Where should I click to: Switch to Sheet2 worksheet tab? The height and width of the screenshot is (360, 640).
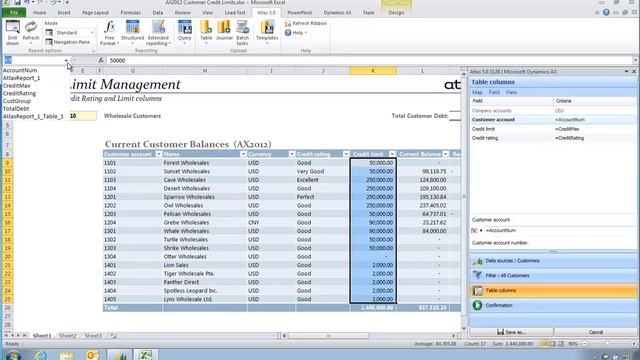click(x=67, y=336)
